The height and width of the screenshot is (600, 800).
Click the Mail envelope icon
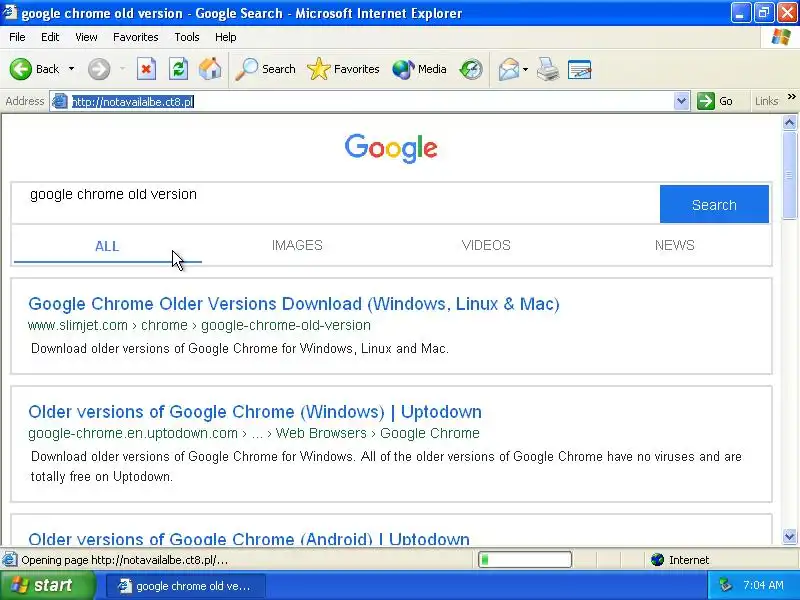[x=509, y=69]
